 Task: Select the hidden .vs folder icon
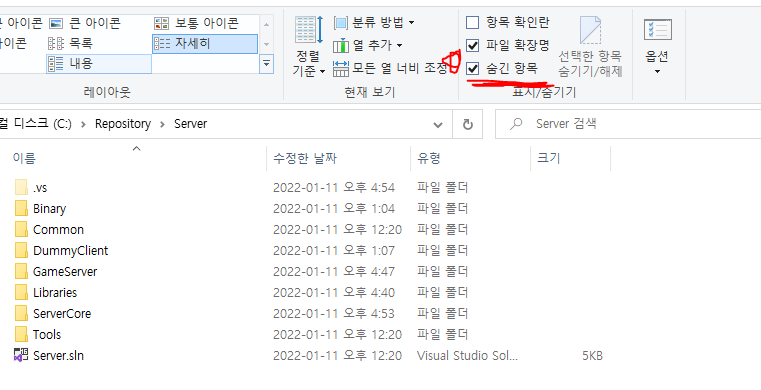(x=21, y=187)
